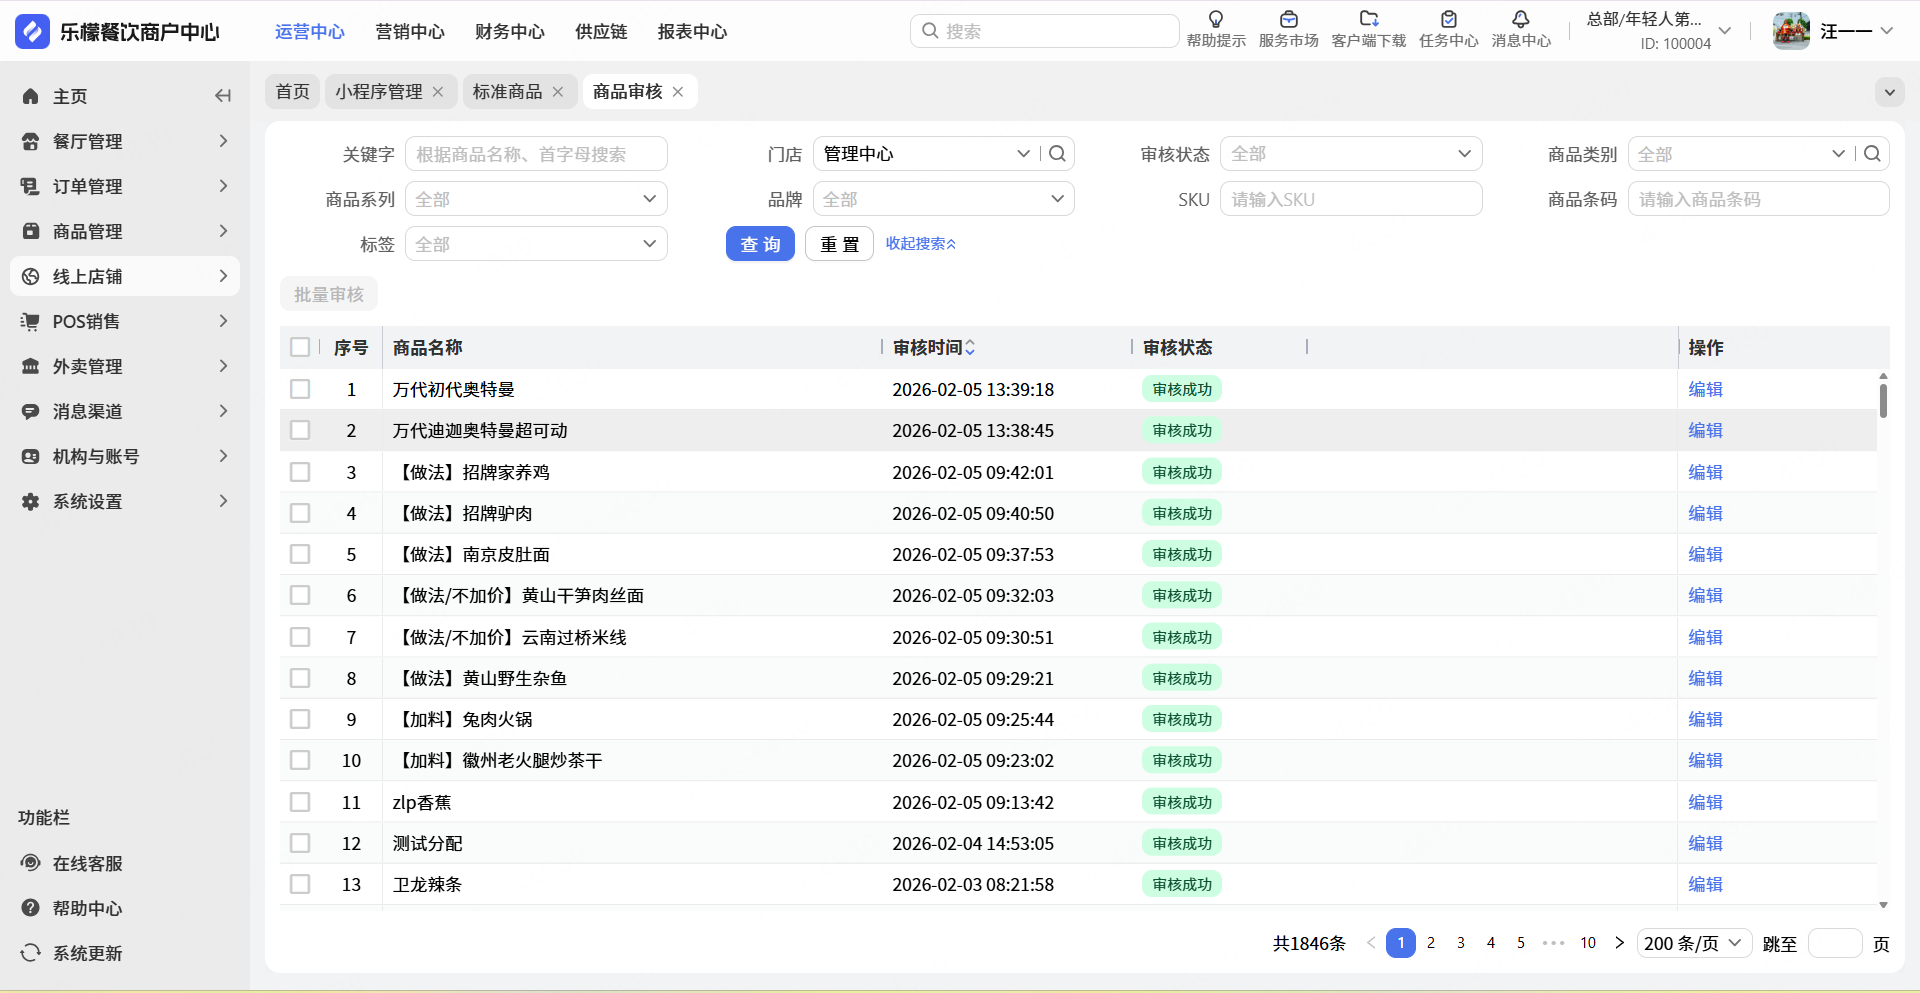Select the checkbox for row 卫龙辣条

(300, 884)
